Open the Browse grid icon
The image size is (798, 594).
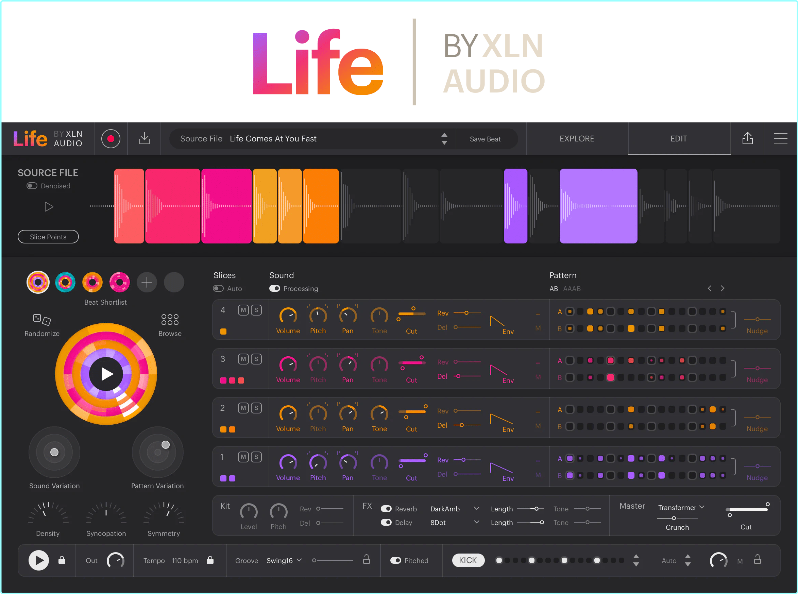pyautogui.click(x=169, y=320)
